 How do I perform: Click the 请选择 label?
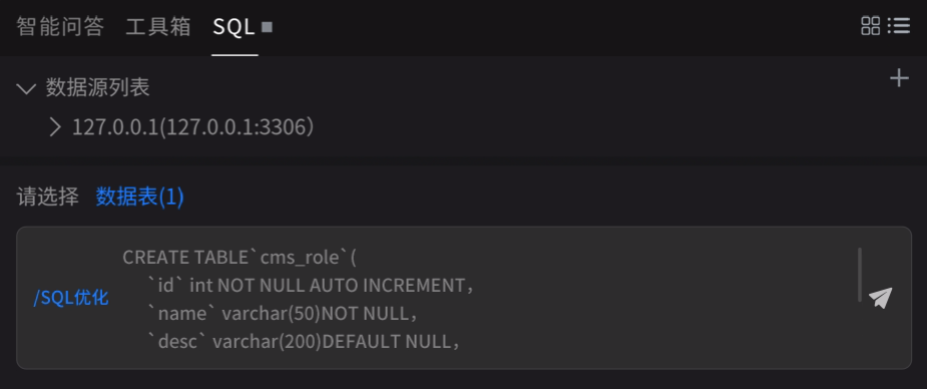pyautogui.click(x=47, y=197)
